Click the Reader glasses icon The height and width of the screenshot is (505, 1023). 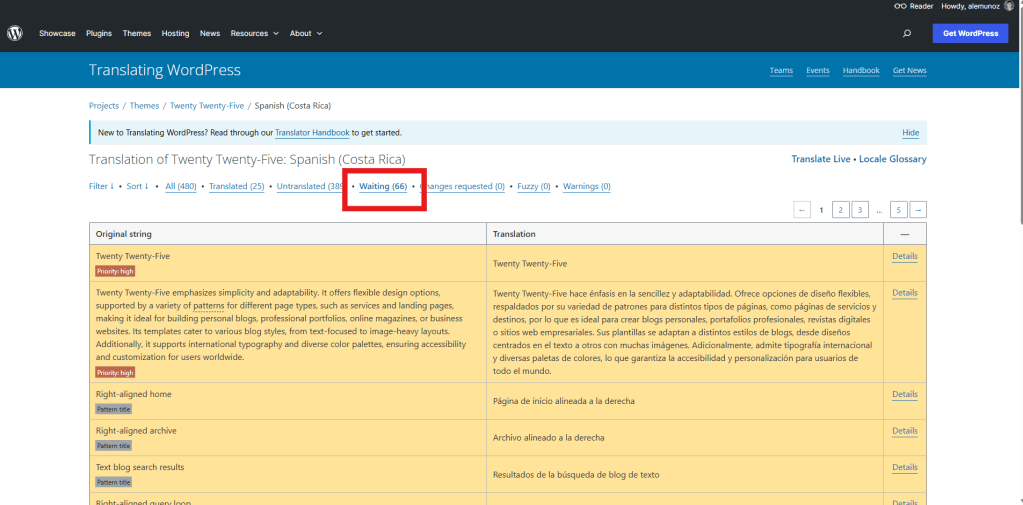pyautogui.click(x=900, y=6)
